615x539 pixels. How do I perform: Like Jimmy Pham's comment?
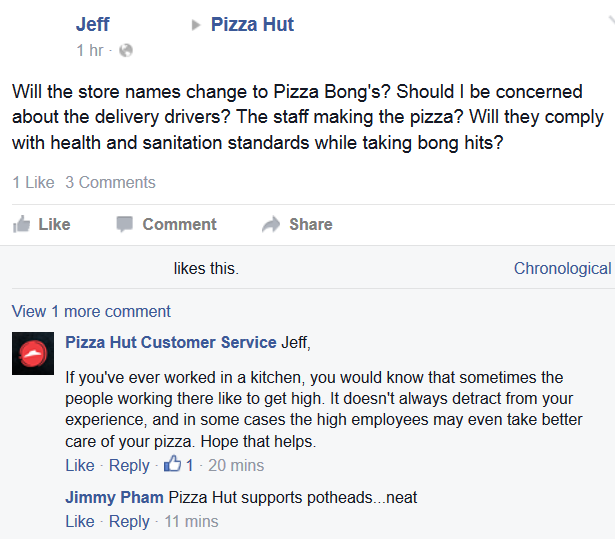(80, 522)
